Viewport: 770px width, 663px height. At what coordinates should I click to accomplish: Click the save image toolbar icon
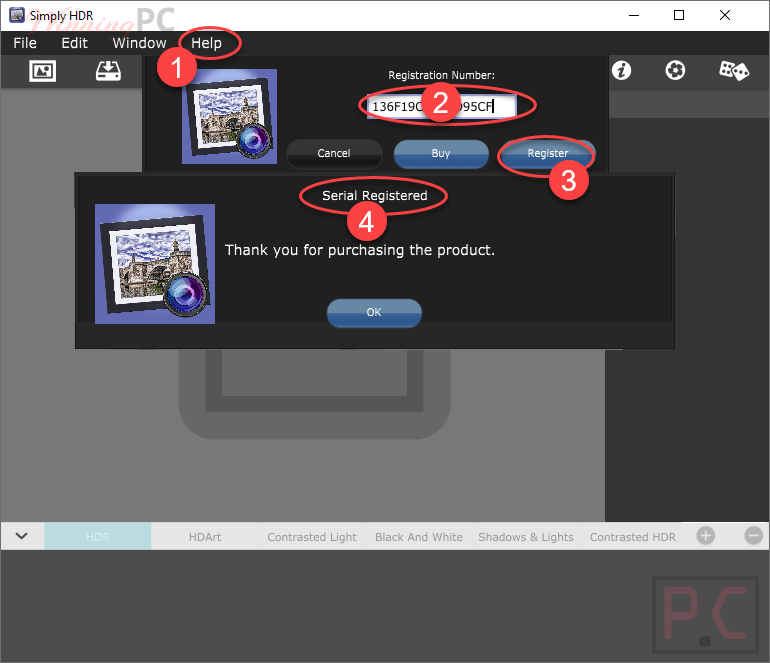point(108,71)
